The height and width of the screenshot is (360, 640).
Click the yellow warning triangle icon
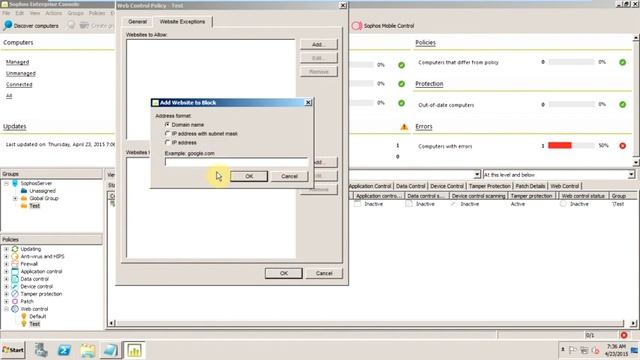(404, 127)
